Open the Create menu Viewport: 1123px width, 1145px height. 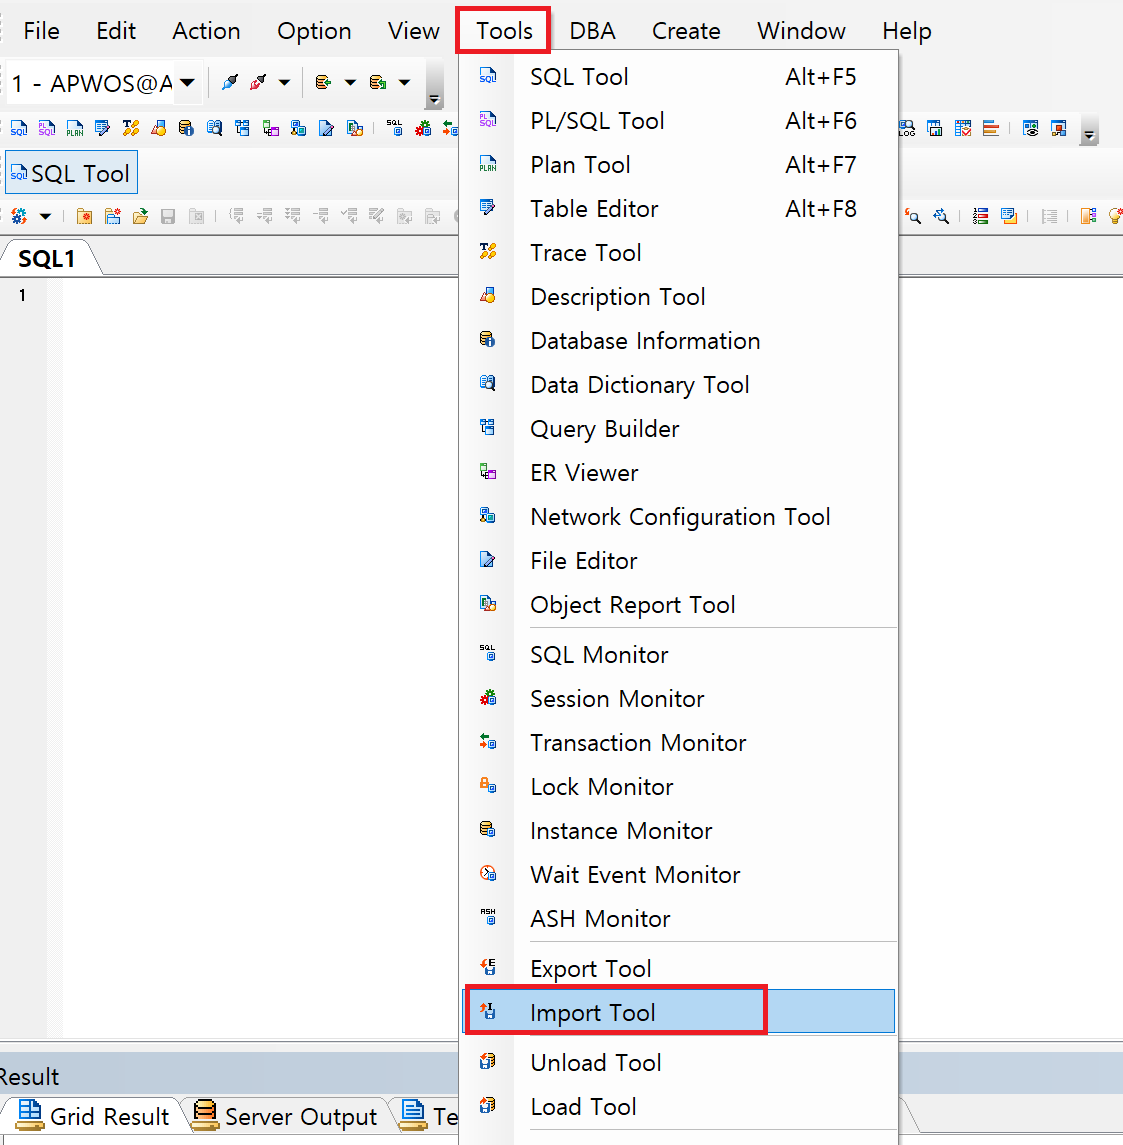pos(686,31)
